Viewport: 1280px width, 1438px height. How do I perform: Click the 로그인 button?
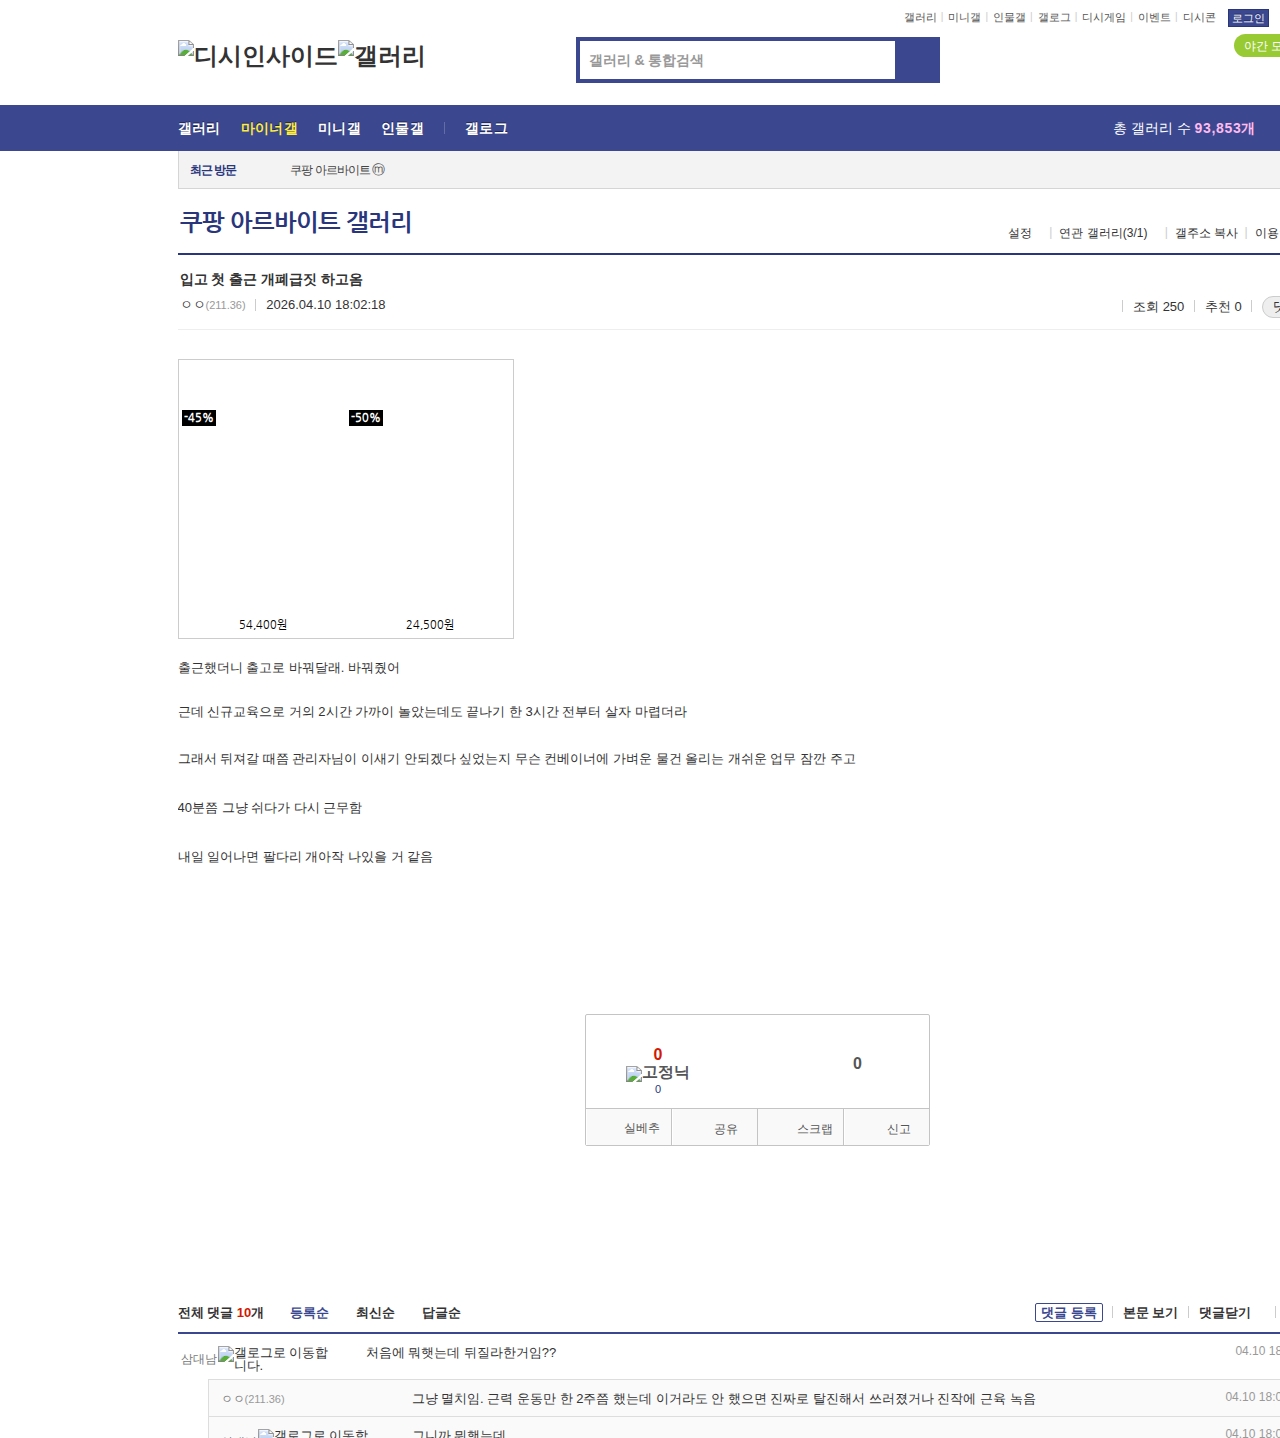[1247, 18]
